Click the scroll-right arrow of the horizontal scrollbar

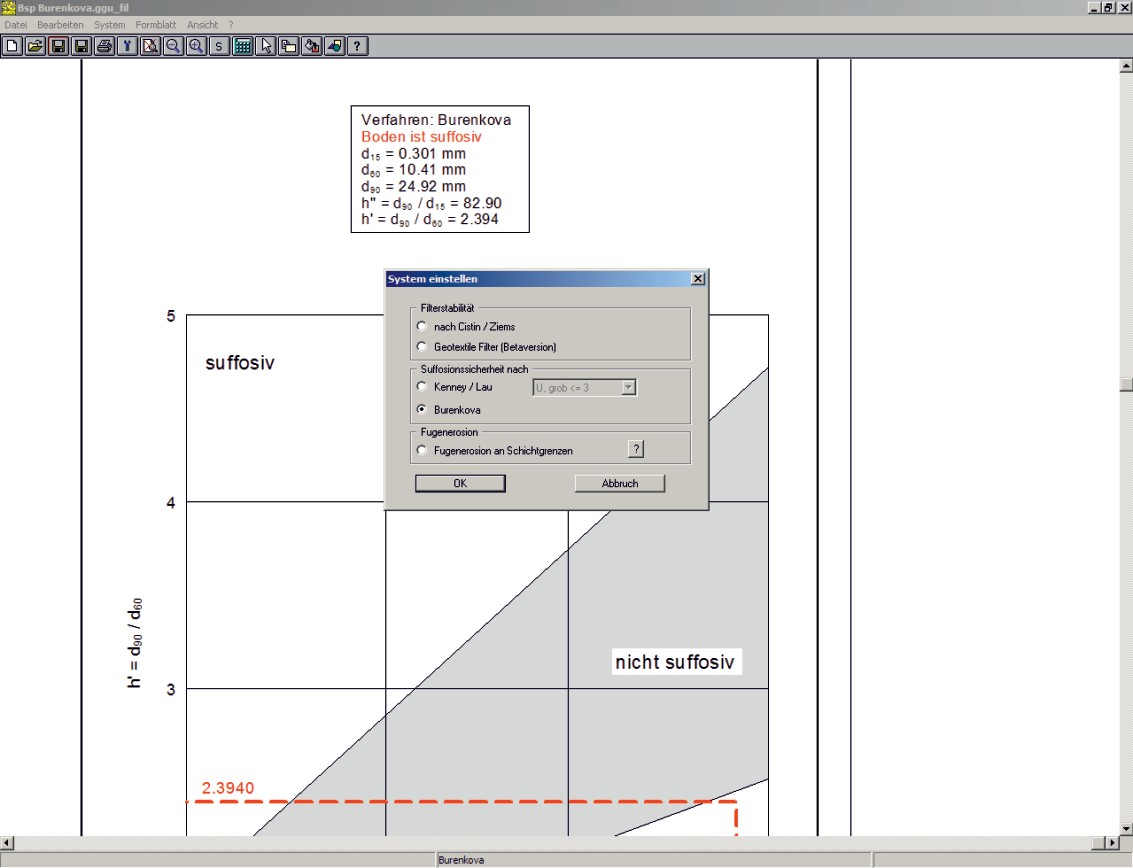1113,843
